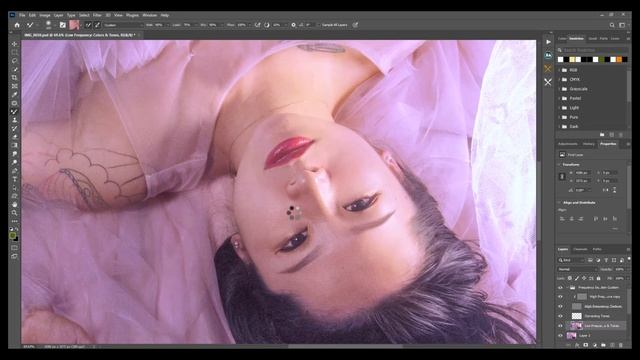Open the layer blend mode dropdown
This screenshot has height=360, width=640.
577,269
